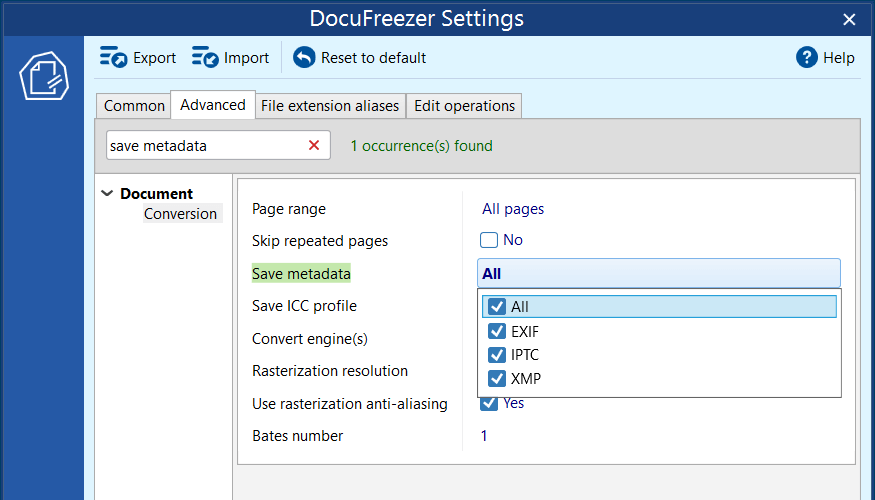This screenshot has width=875, height=500.
Task: Click the highlighted Save metadata label
Action: click(301, 273)
